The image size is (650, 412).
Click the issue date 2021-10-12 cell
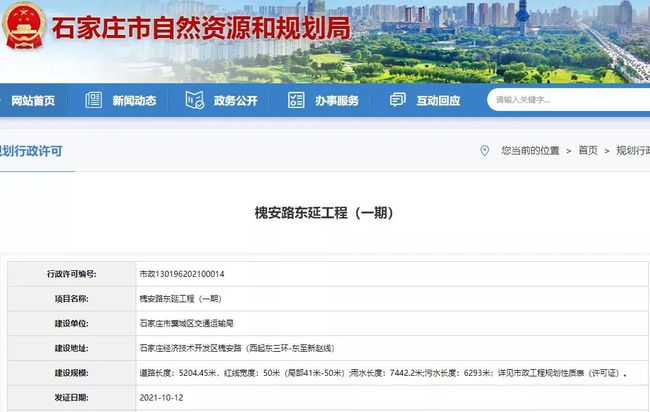(x=160, y=397)
